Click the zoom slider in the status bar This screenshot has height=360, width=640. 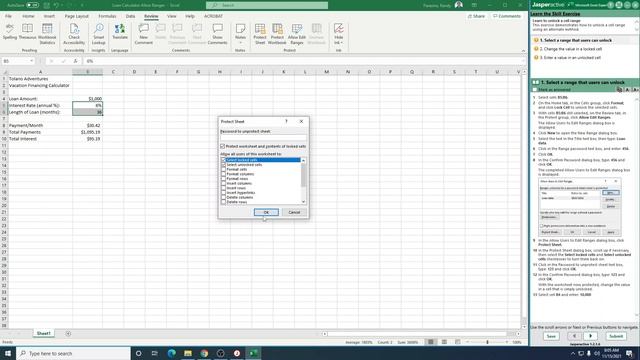point(487,342)
